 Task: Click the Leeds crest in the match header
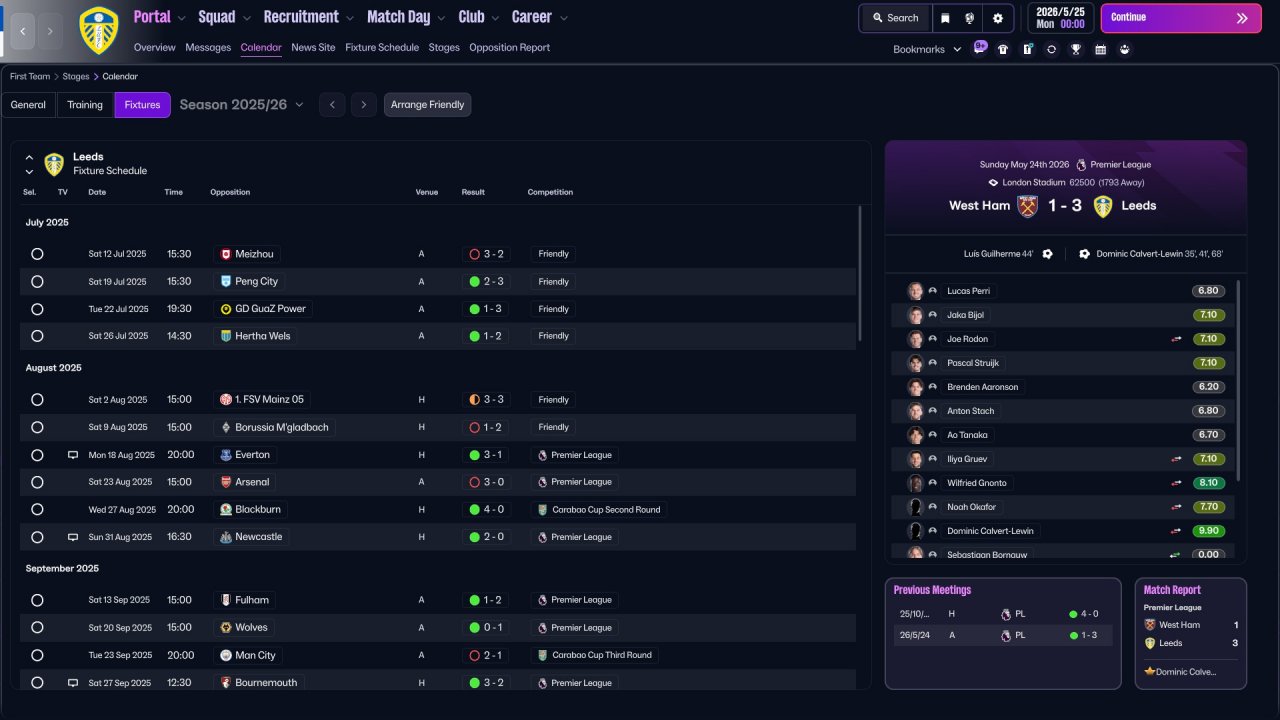click(x=1103, y=206)
